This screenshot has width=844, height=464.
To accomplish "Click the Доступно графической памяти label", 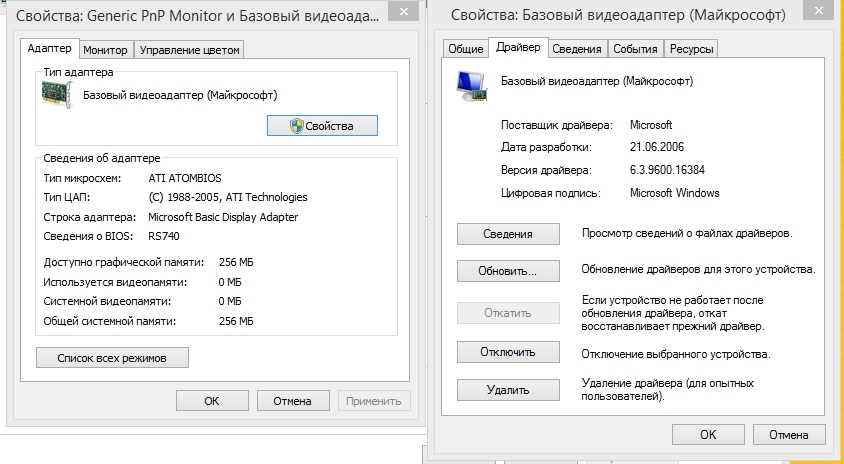I will coord(124,263).
